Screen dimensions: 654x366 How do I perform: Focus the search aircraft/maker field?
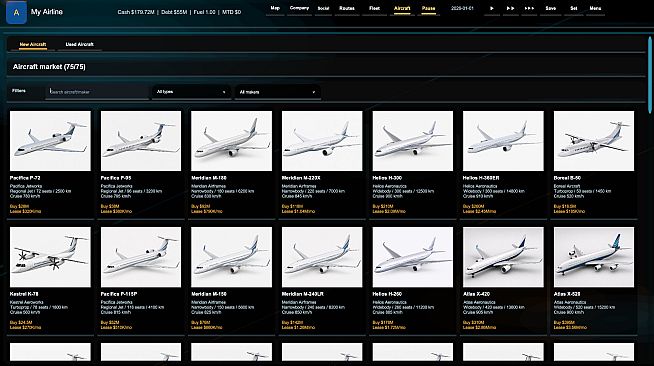[x=97, y=92]
